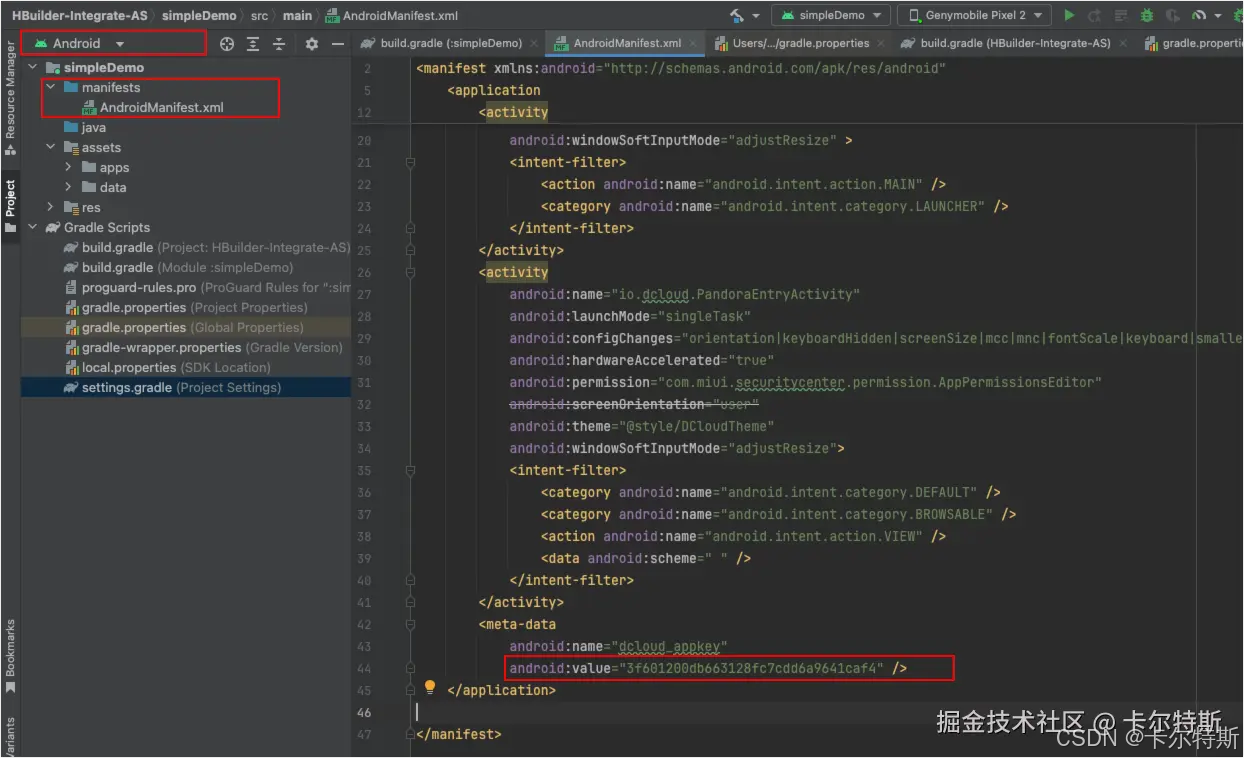Screen dimensions: 1244x758
Task: Click the Expand All icon in Project panel
Action: 253,44
